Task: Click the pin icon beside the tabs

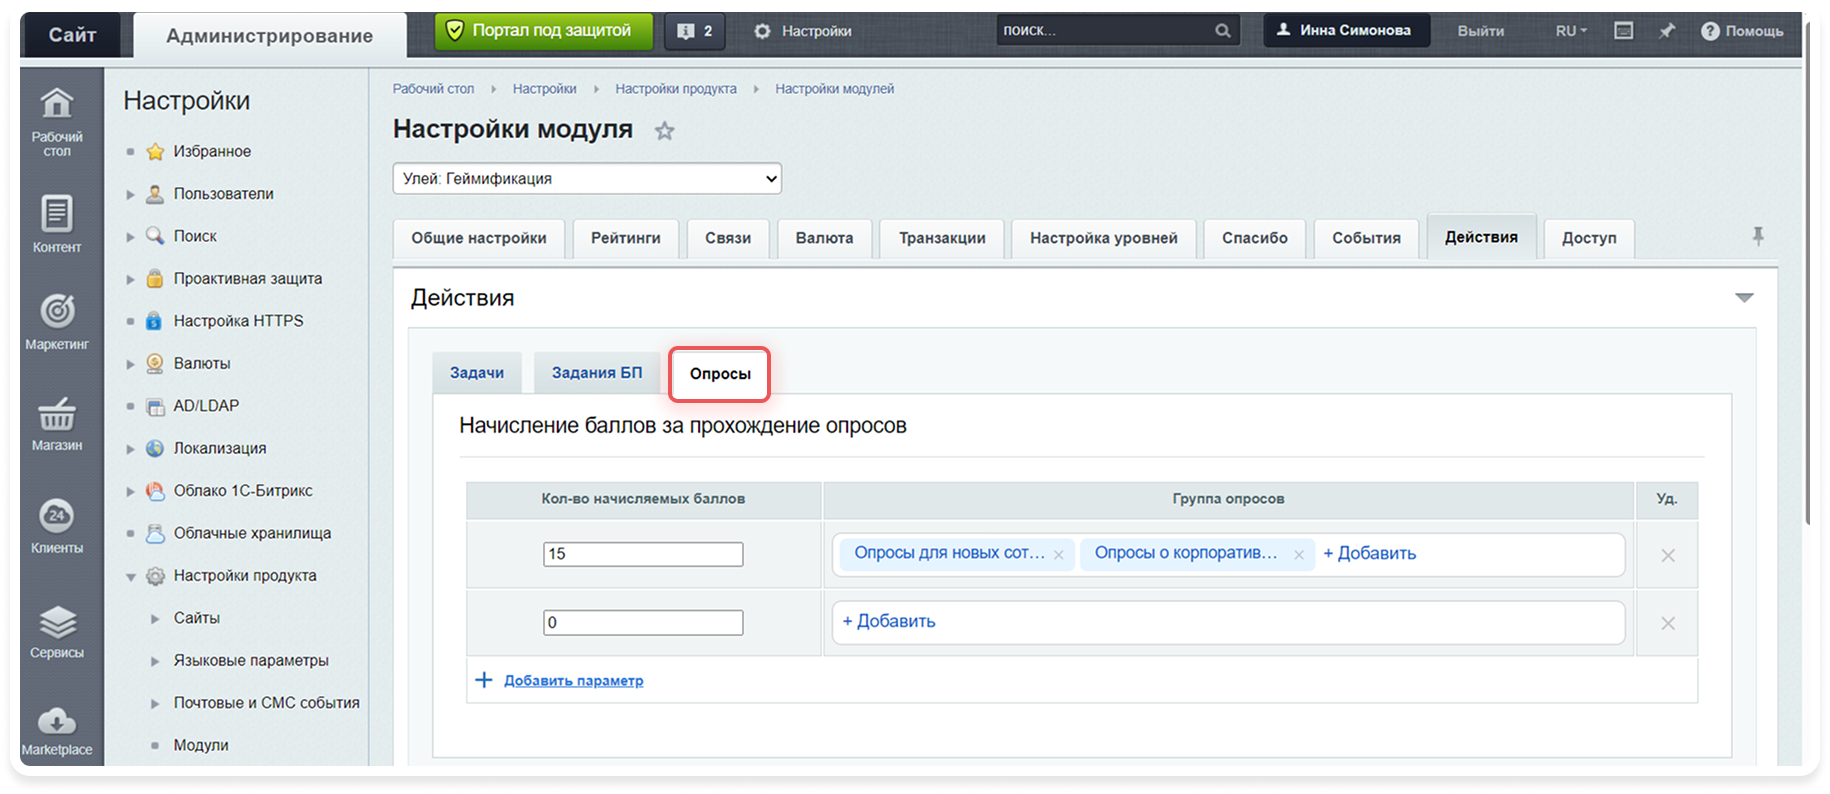Action: [1758, 236]
